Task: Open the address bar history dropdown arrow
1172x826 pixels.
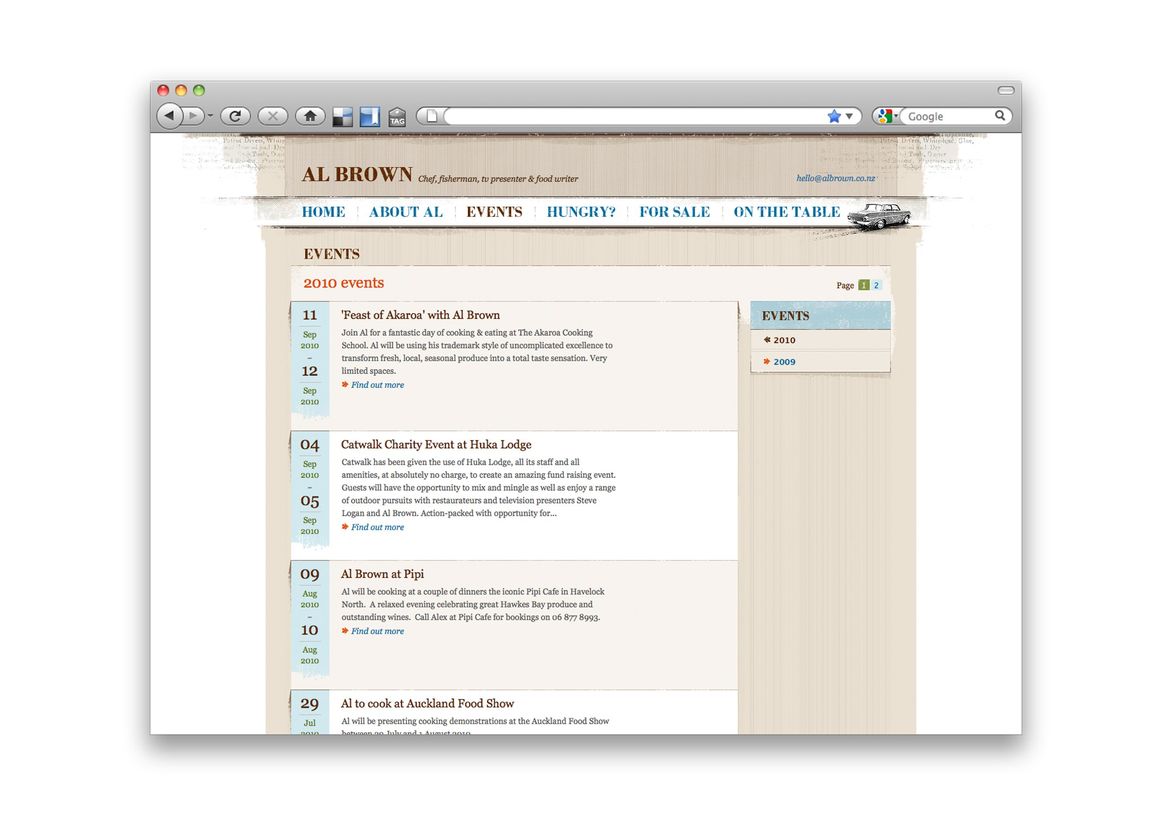Action: click(850, 116)
